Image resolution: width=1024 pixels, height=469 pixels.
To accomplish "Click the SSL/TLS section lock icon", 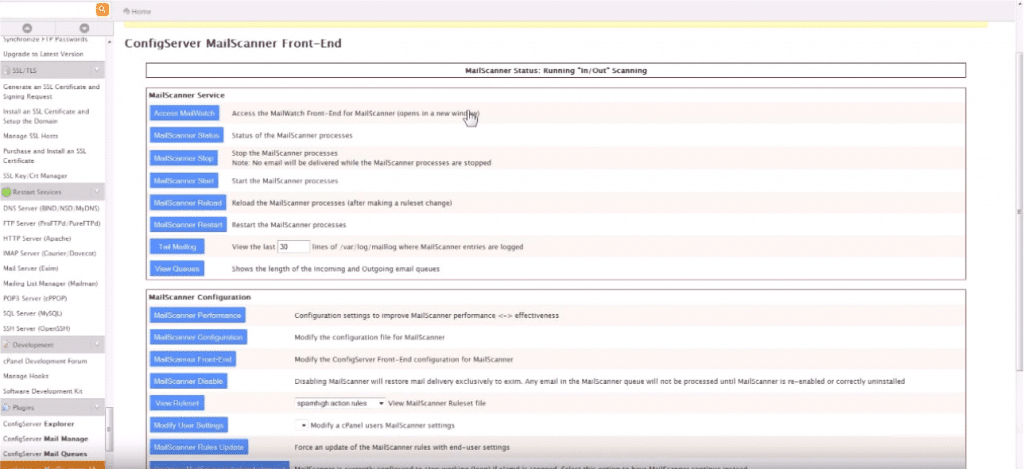I will click(7, 71).
